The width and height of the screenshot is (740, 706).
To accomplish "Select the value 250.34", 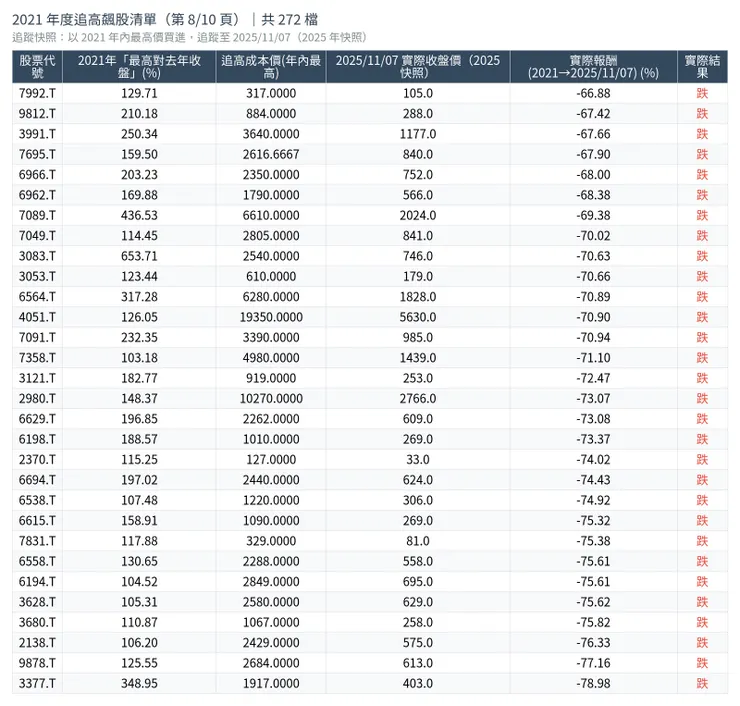I will 139,134.
